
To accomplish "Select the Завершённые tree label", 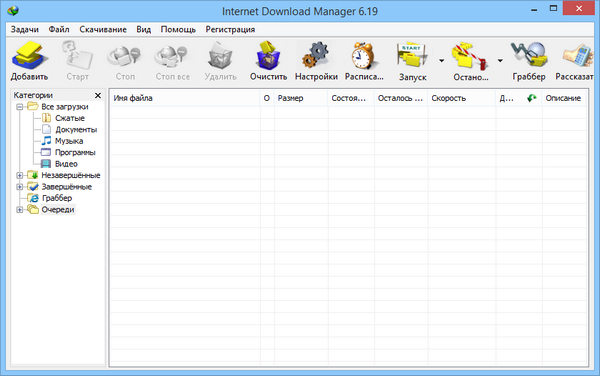I will coord(67,187).
